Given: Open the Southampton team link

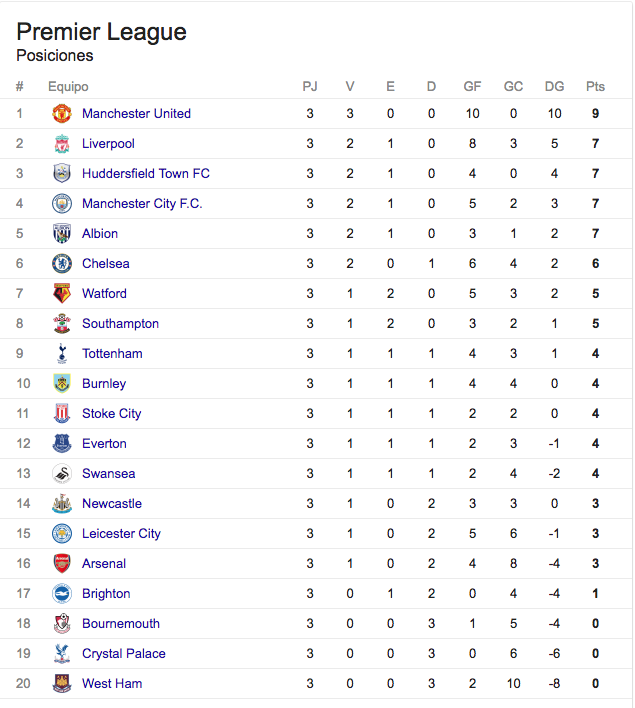Looking at the screenshot, I should pos(120,324).
